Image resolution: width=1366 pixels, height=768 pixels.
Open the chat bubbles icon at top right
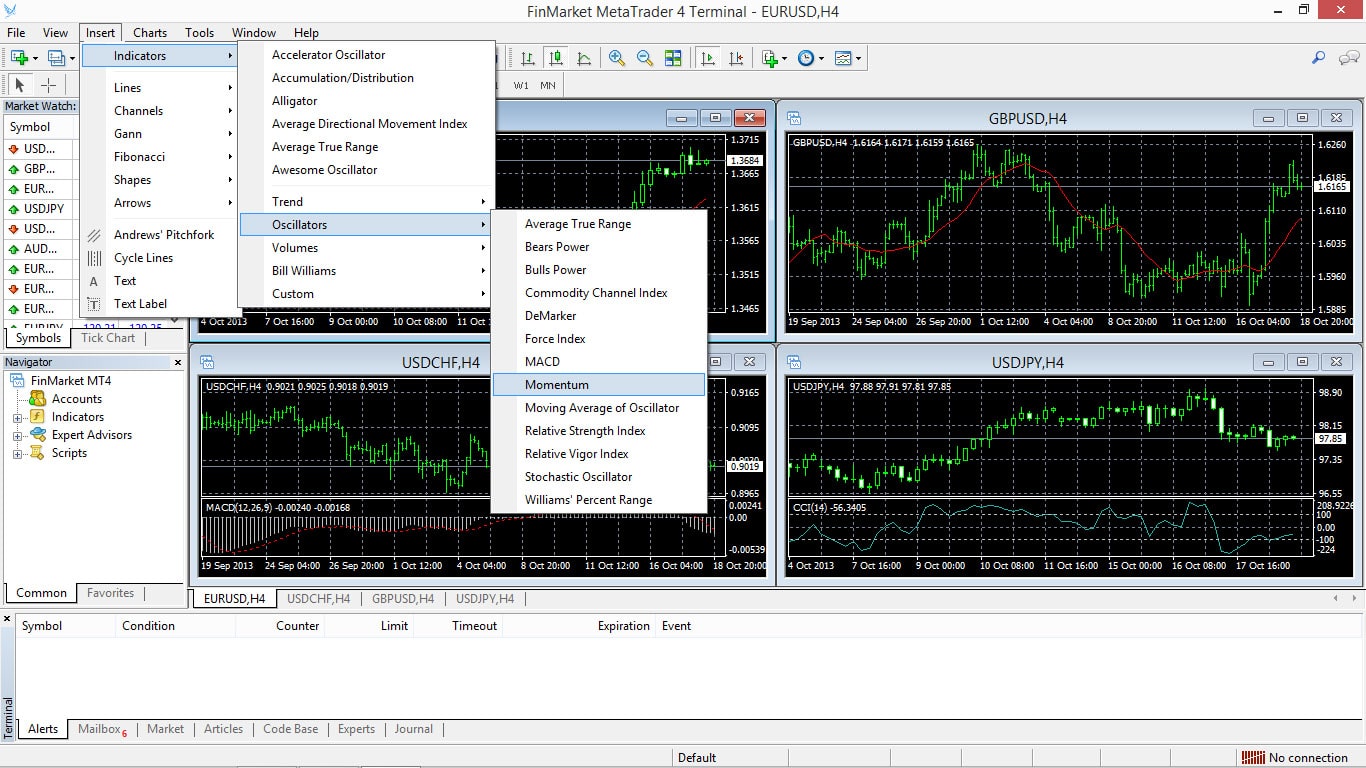tap(1347, 58)
